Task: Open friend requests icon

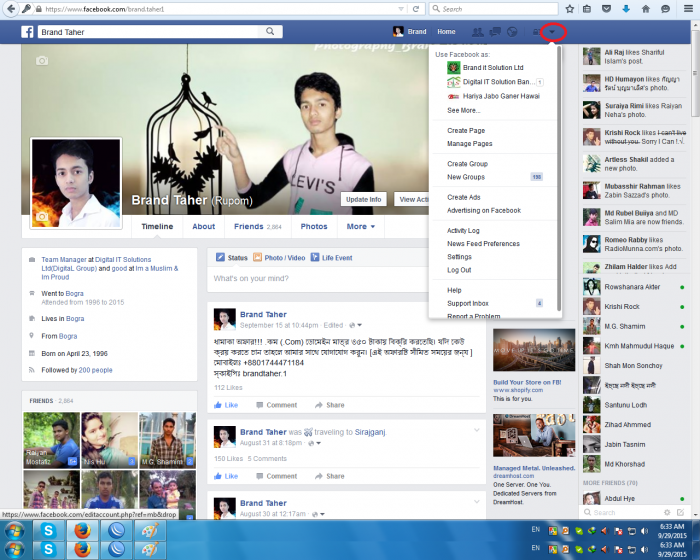Action: 478,32
